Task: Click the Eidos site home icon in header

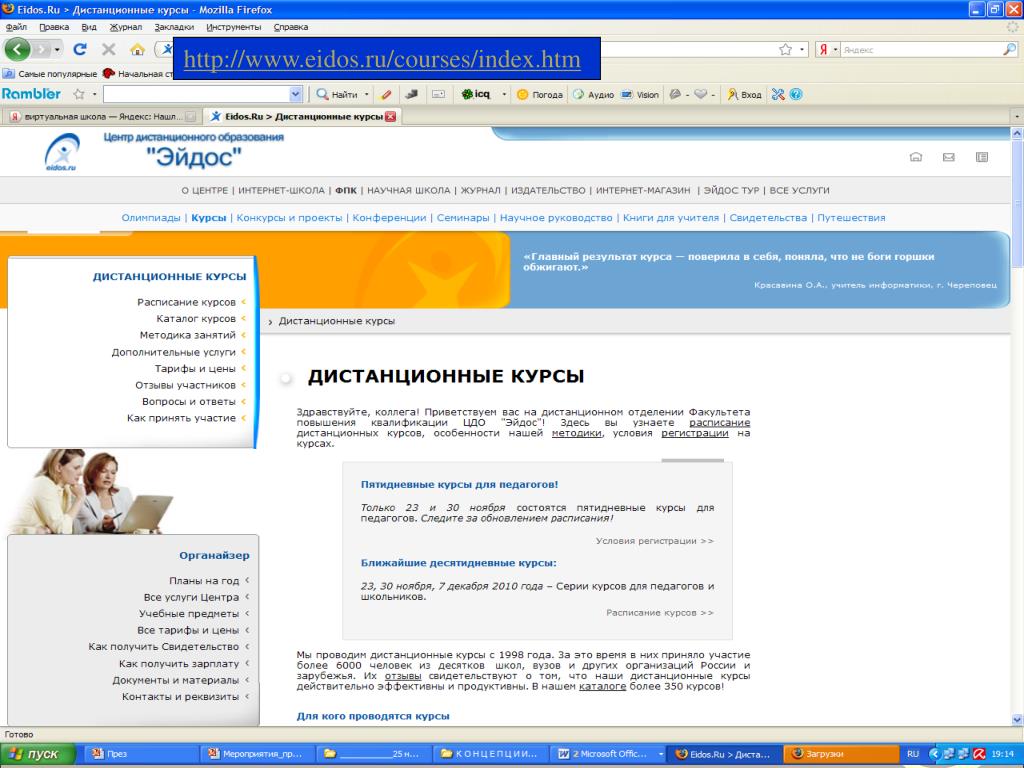Action: coord(916,157)
